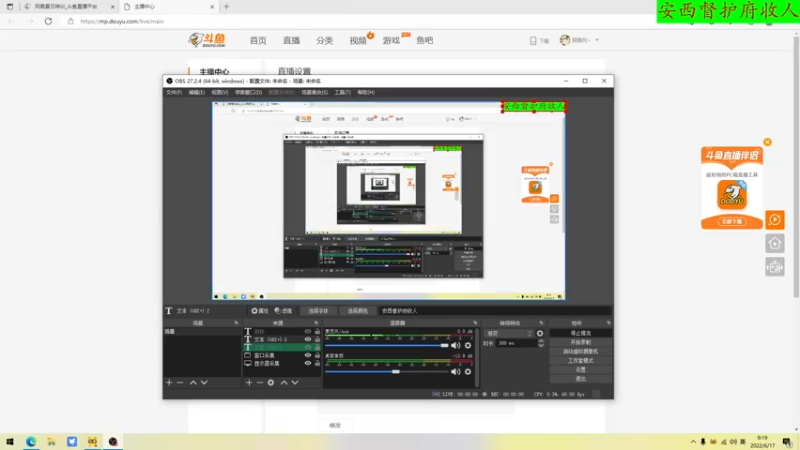Toggle lock on the 文本 (GDI+) 2 source
The height and width of the screenshot is (450, 800).
pyautogui.click(x=317, y=339)
